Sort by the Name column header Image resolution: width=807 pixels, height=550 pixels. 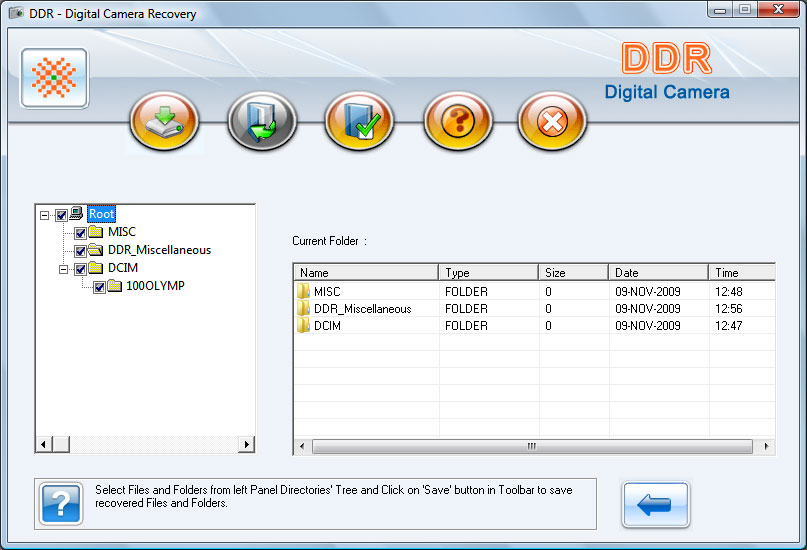click(366, 272)
